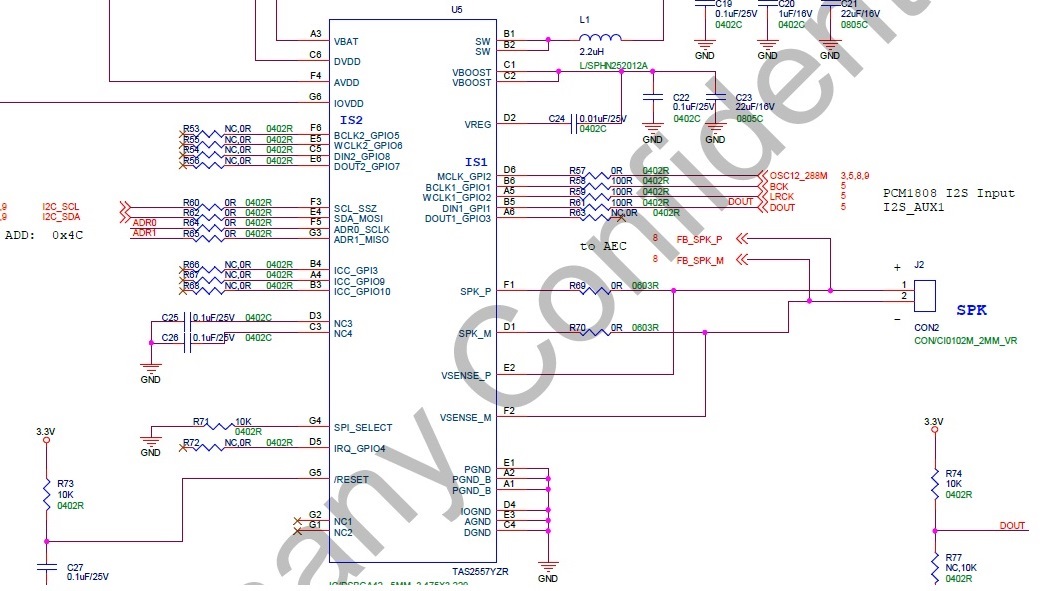Image resolution: width=1064 pixels, height=591 pixels.
Task: Select the IOGND pin label
Action: click(476, 512)
